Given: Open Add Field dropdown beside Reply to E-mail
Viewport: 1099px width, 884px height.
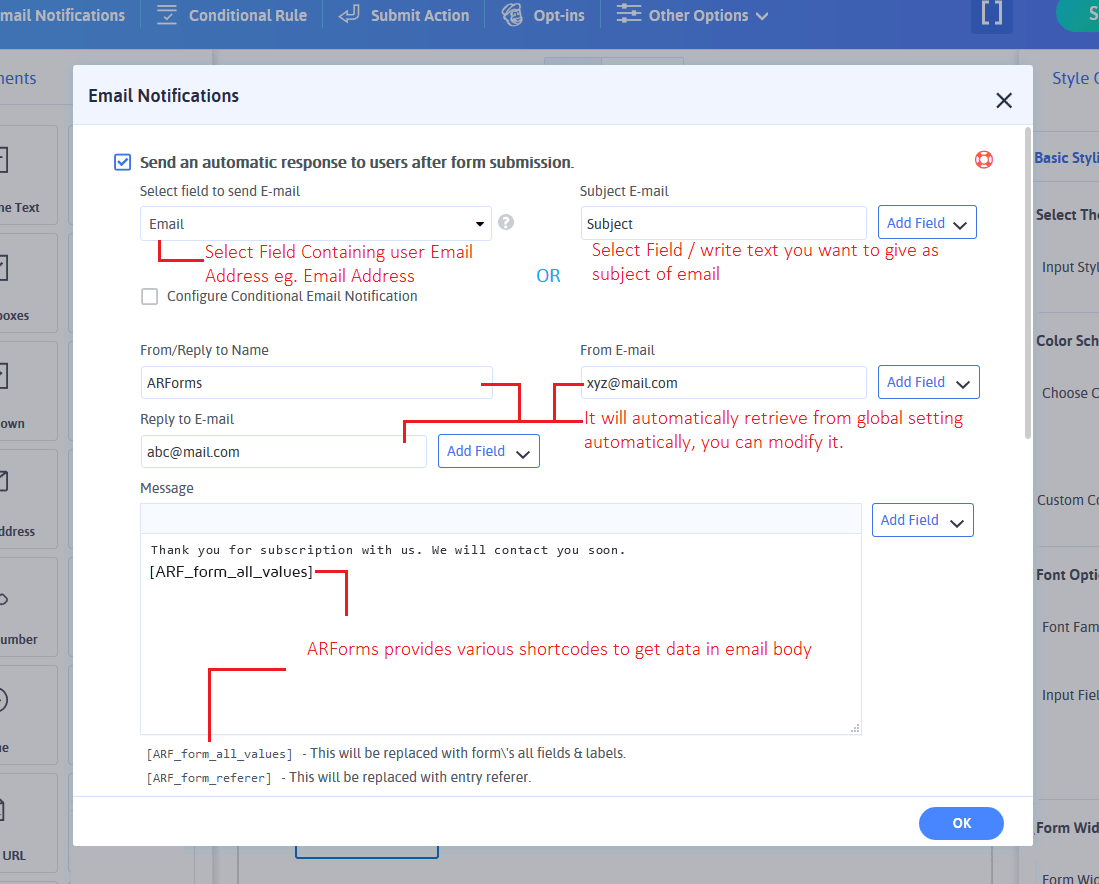Looking at the screenshot, I should point(488,451).
